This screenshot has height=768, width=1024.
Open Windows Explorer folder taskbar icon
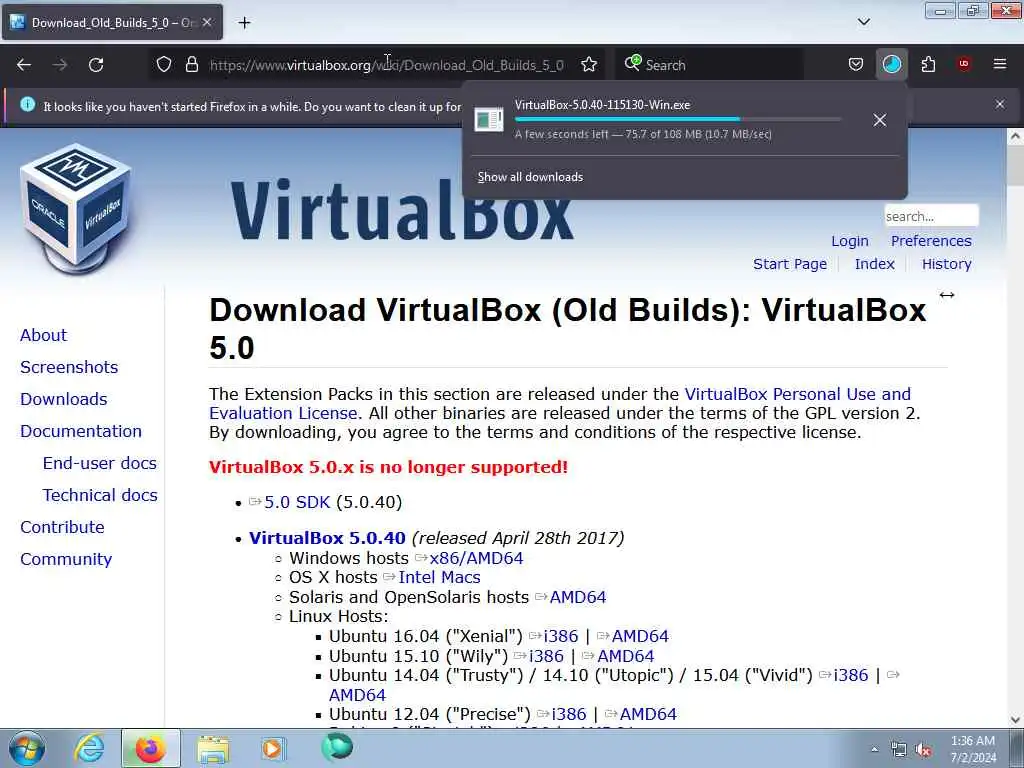(213, 749)
